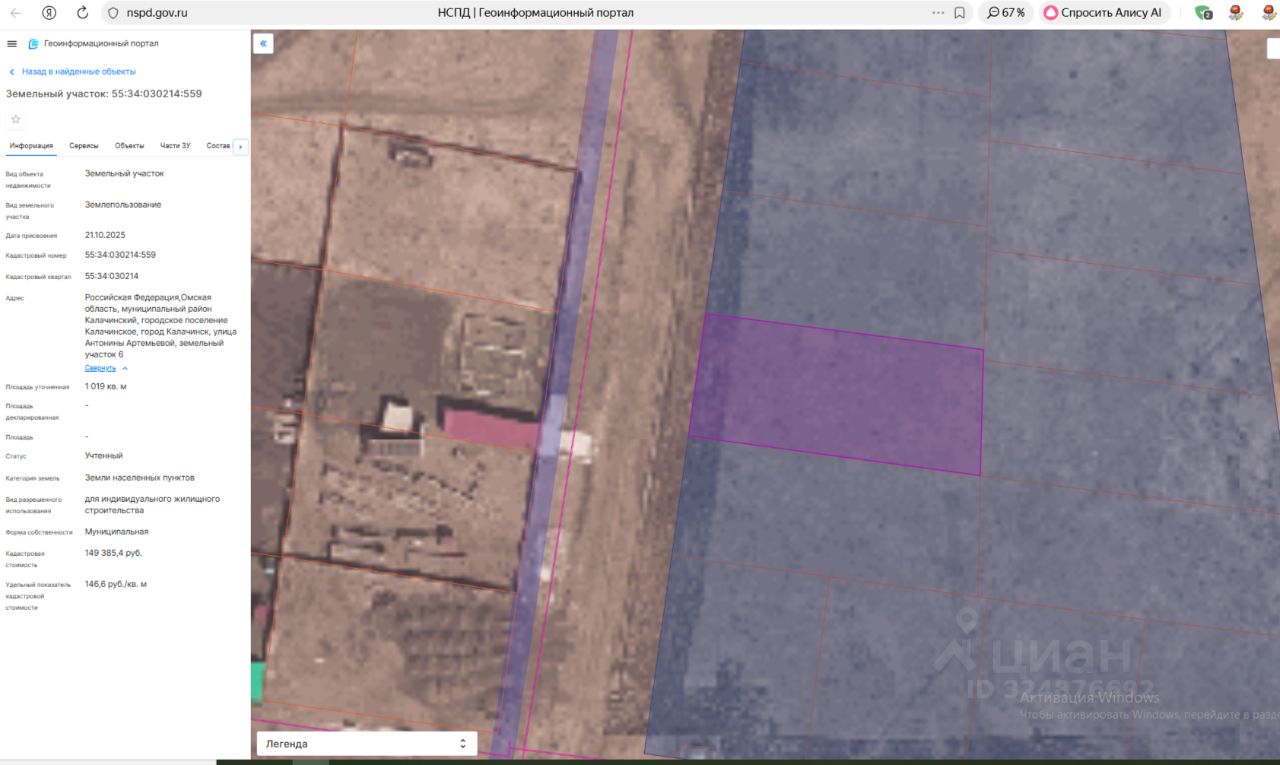The image size is (1280, 765).
Task: Click the parcel title Земельный участок: 55:34:030214:559
Action: pyautogui.click(x=104, y=94)
